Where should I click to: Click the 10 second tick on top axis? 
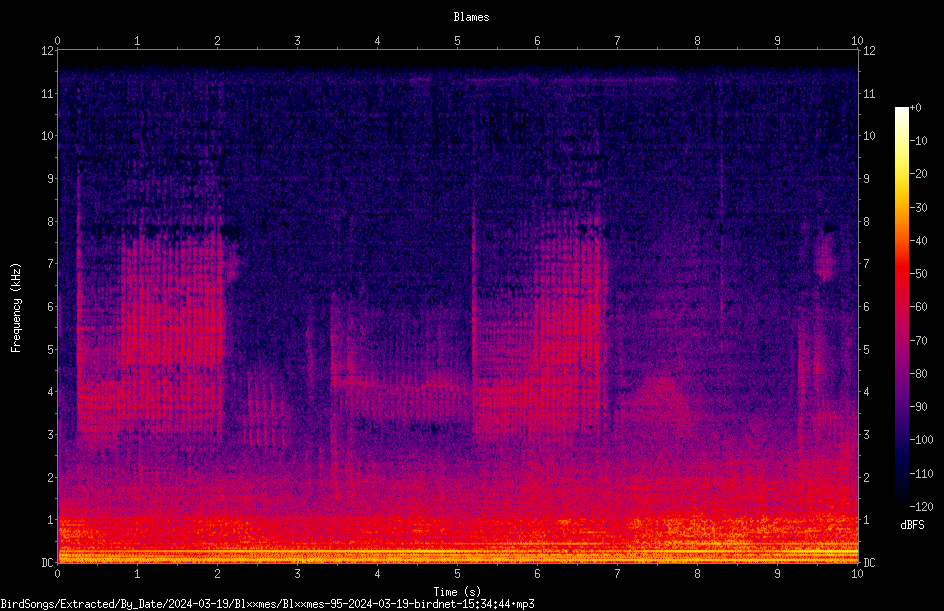point(857,41)
